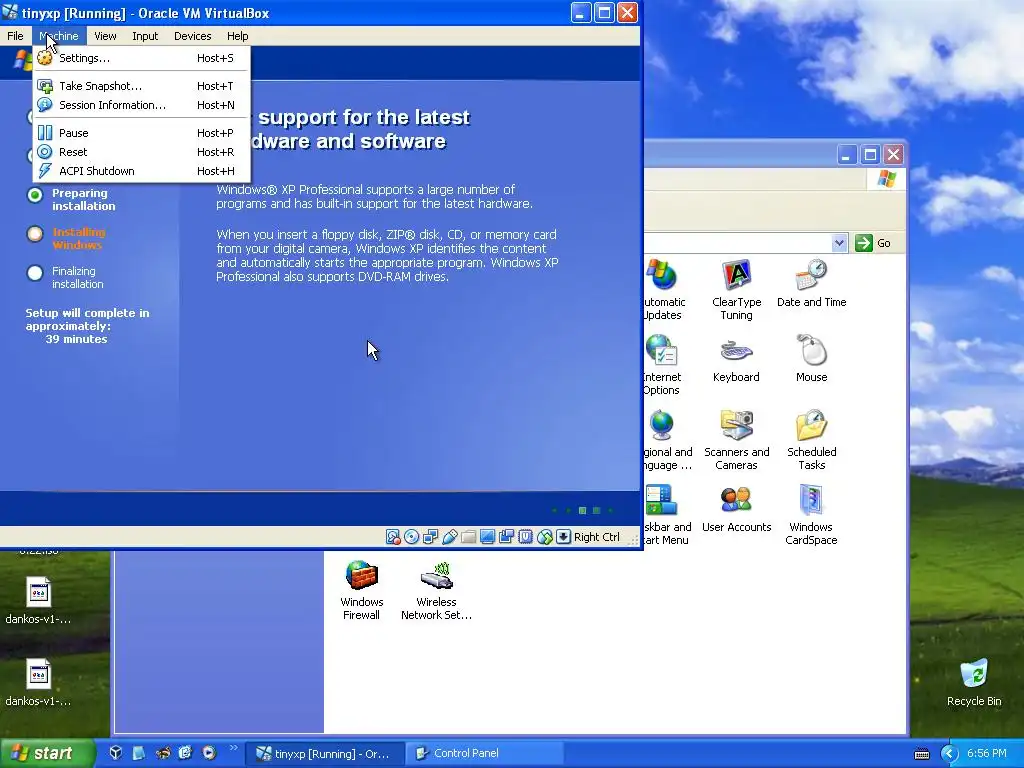Click the Right Ctrl host key label

[597, 537]
